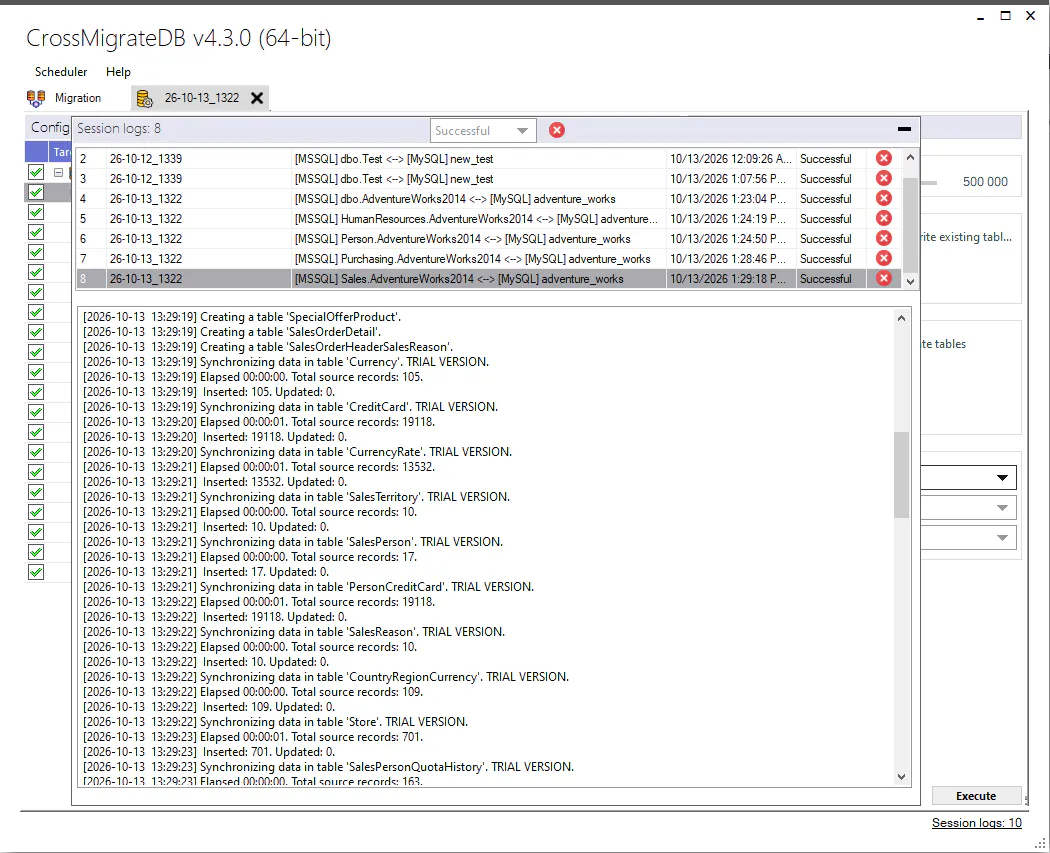The image size is (1050, 853).
Task: Click the Execute button
Action: tap(976, 795)
